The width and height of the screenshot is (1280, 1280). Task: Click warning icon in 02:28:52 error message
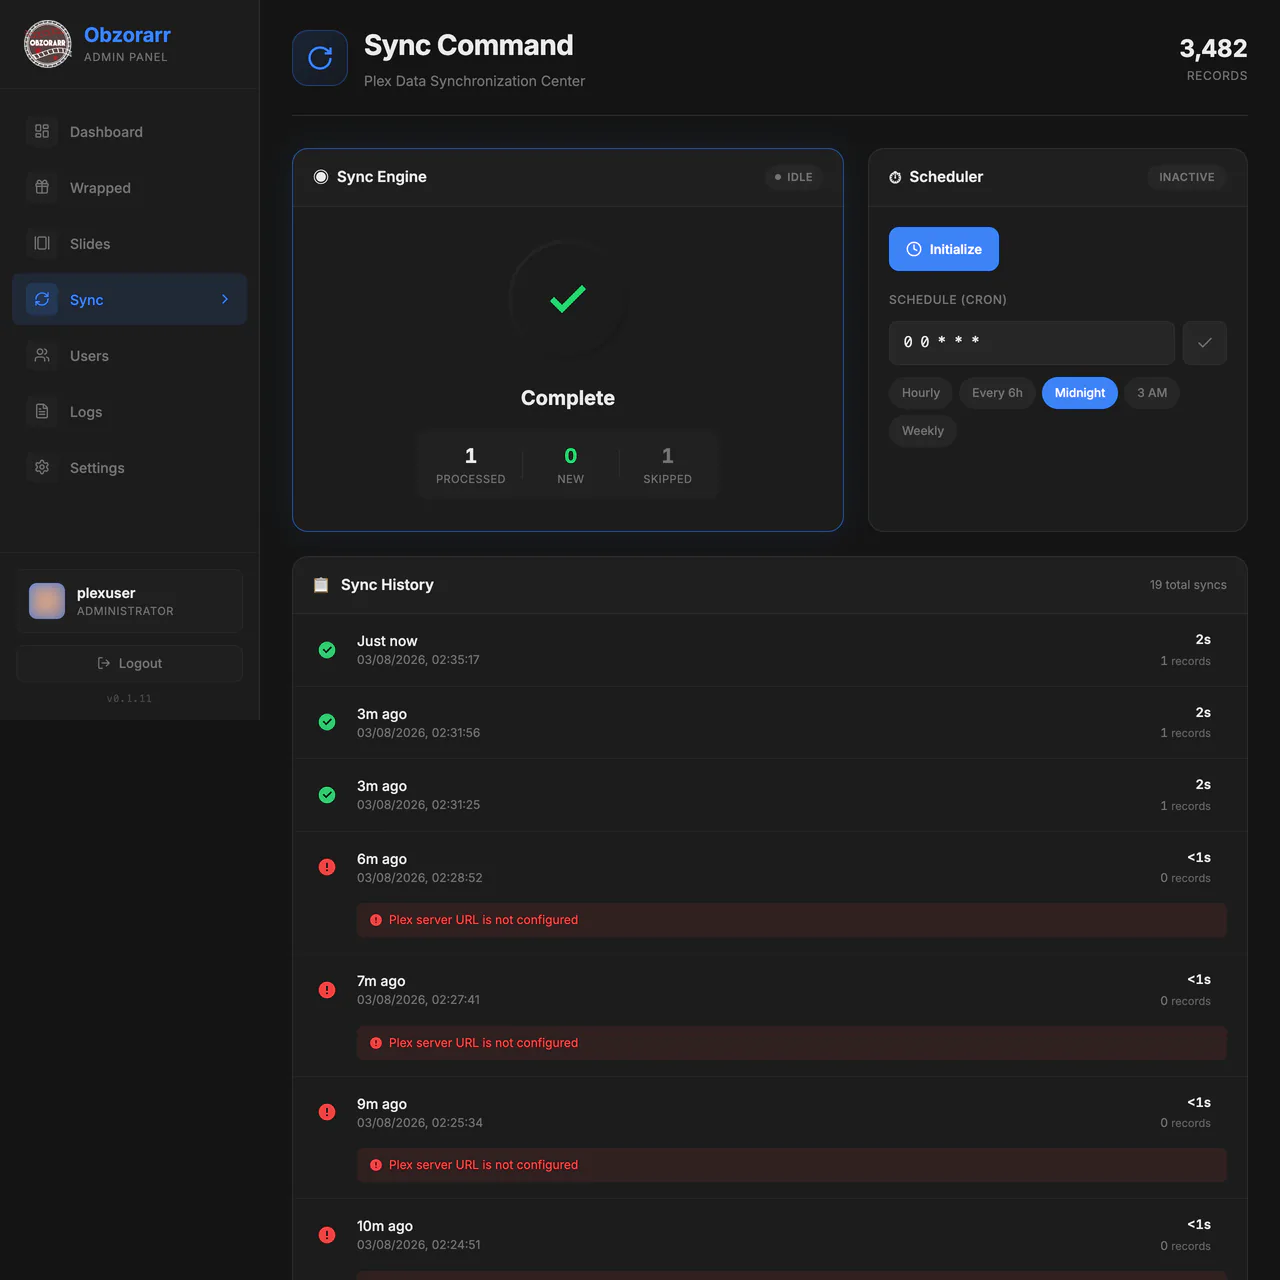click(376, 920)
